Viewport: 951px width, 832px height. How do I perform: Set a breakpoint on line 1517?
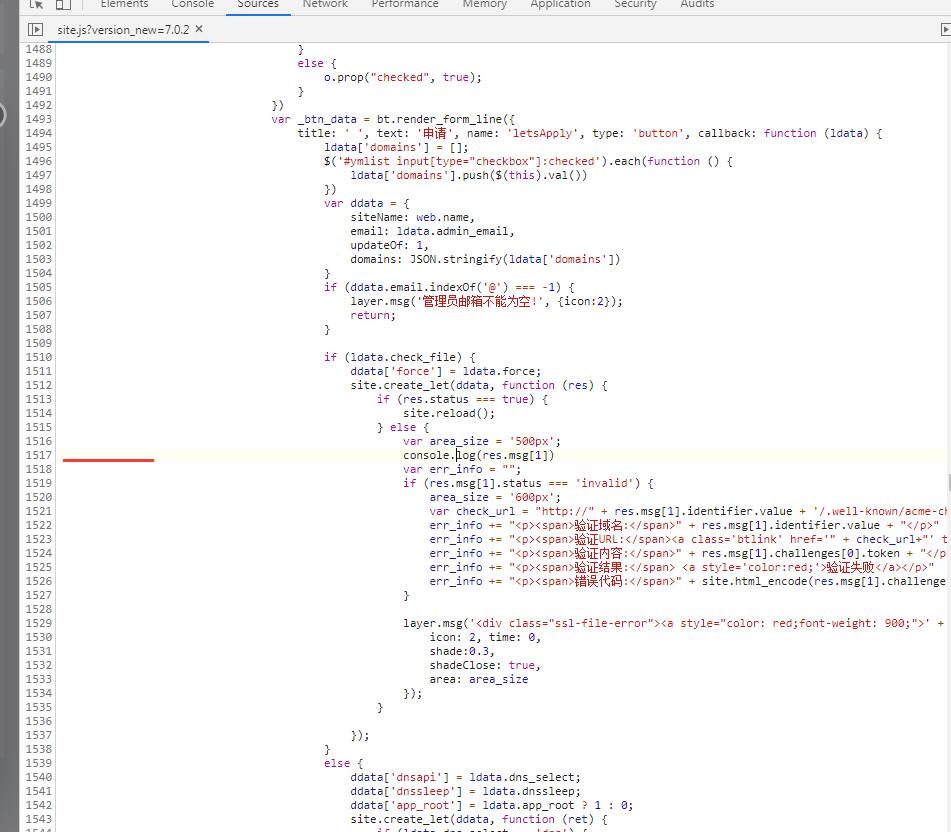tap(39, 455)
